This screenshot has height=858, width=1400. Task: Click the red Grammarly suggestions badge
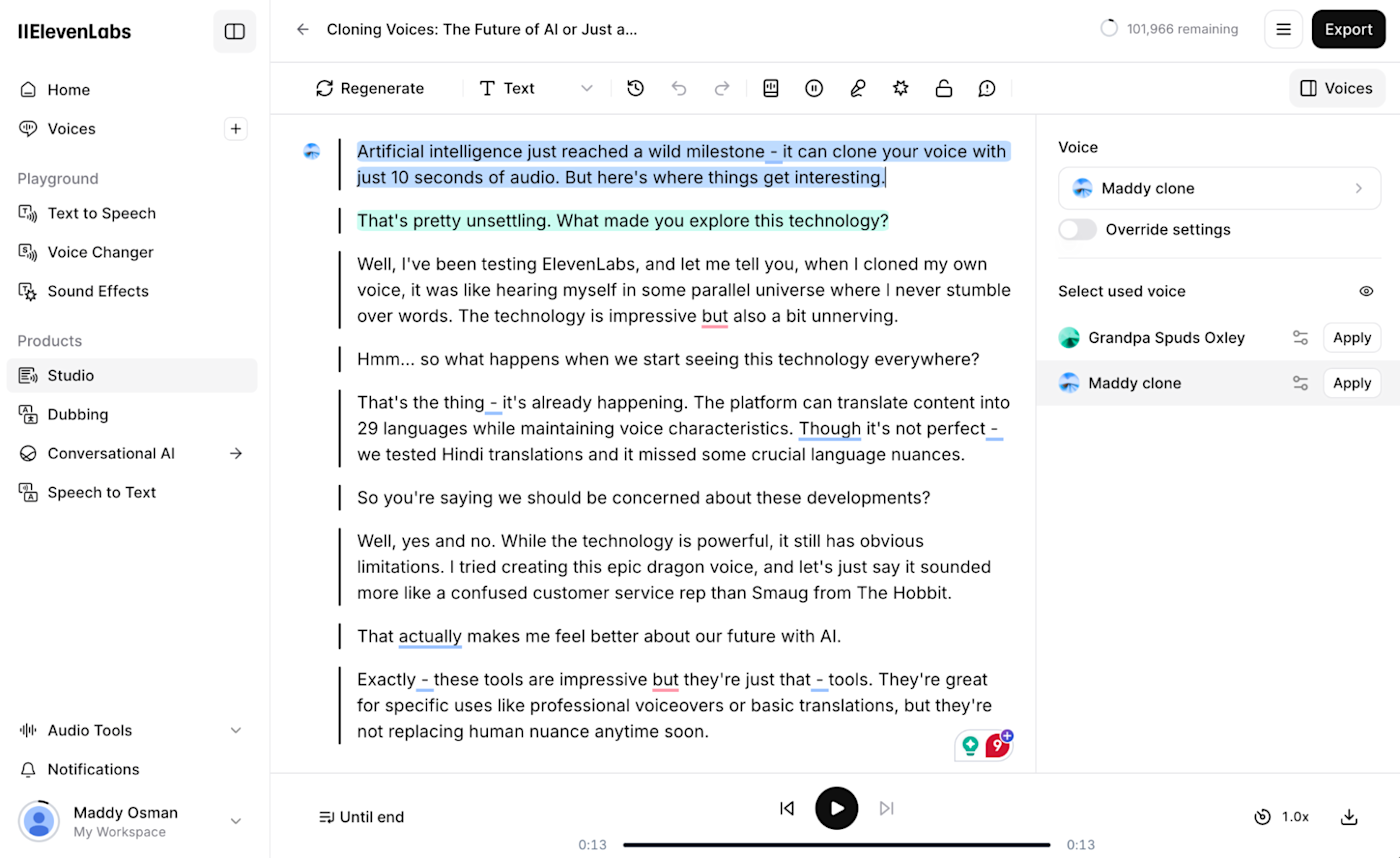click(997, 745)
